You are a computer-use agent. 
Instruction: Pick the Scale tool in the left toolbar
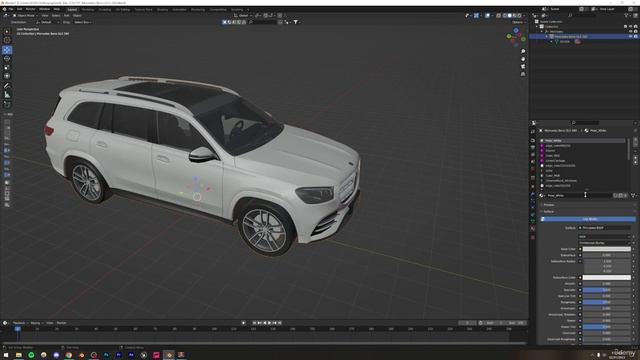(7, 67)
